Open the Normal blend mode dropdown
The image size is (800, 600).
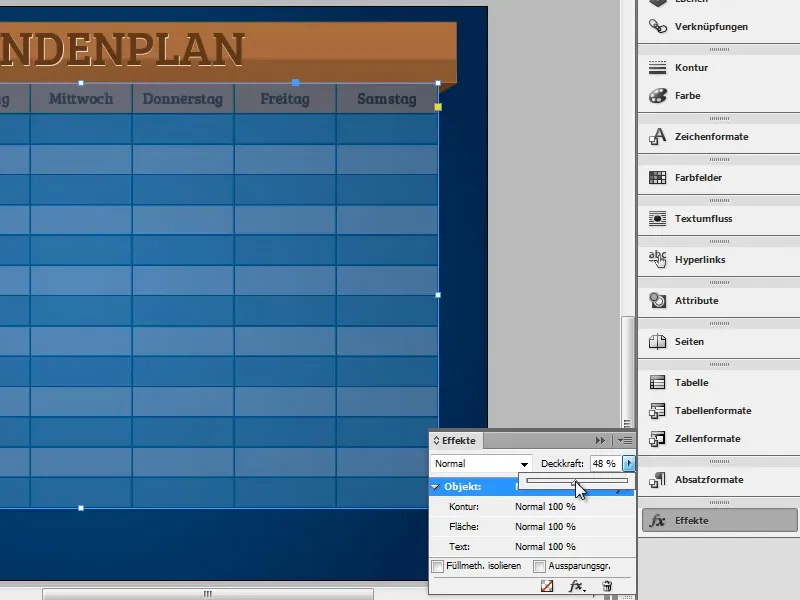481,464
